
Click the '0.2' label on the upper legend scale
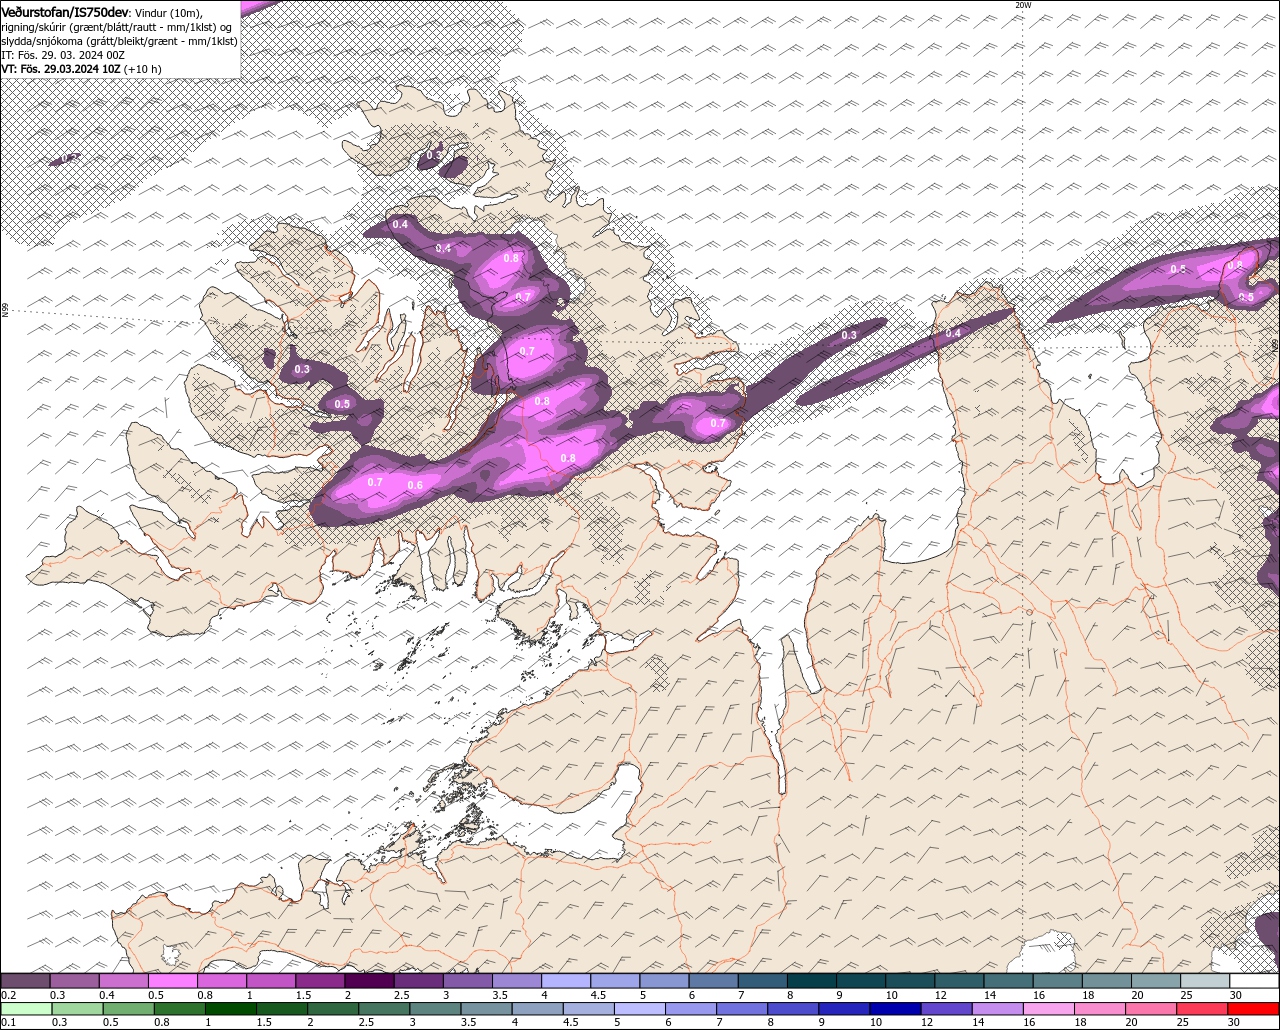[9, 995]
